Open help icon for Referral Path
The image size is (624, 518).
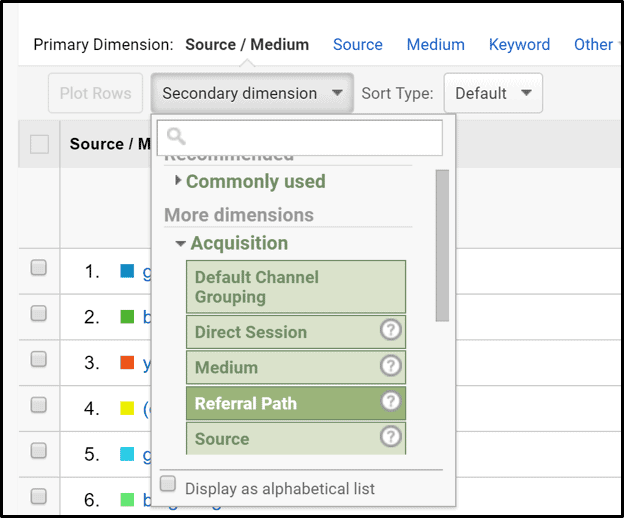[x=390, y=401]
